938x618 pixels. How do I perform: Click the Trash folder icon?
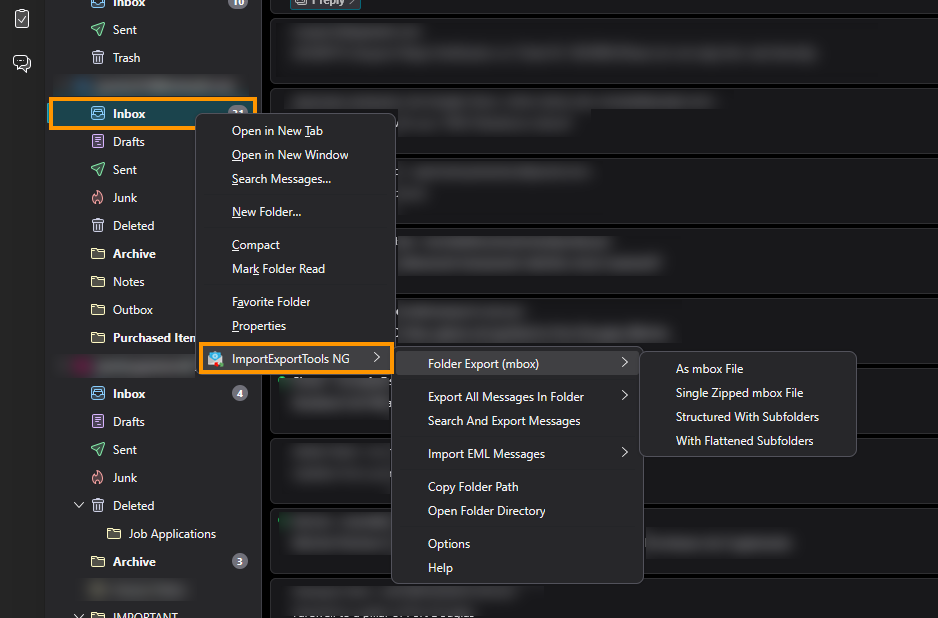click(x=98, y=57)
